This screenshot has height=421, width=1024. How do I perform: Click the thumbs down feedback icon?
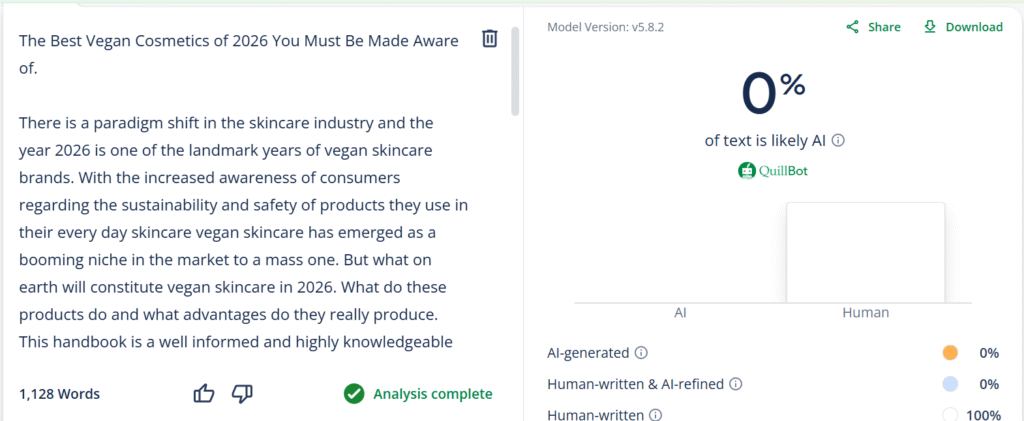click(x=241, y=393)
